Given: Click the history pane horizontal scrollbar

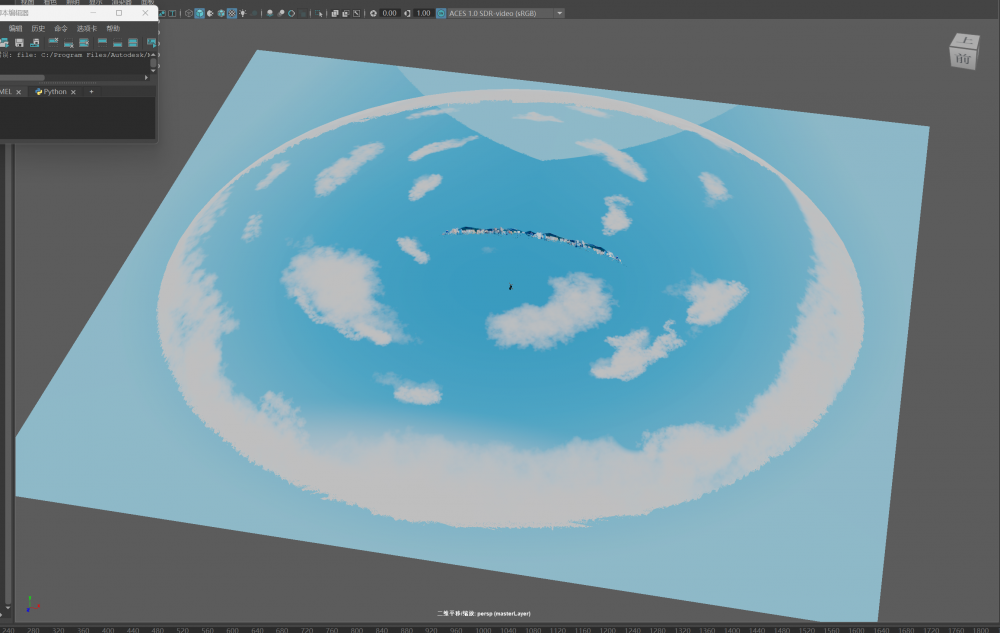Looking at the screenshot, I should (x=24, y=77).
